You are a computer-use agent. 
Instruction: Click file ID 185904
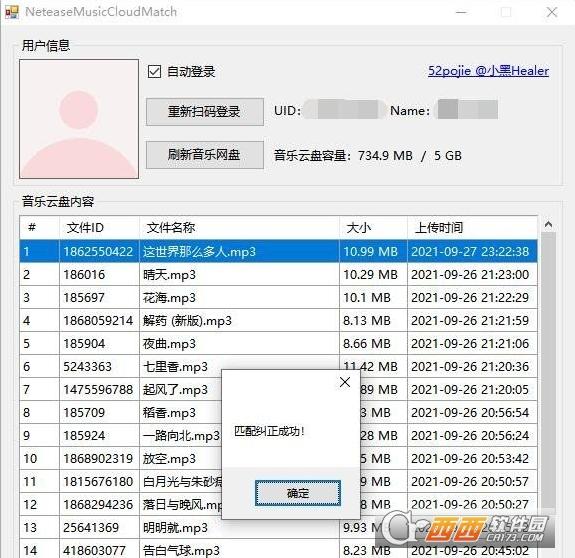coord(84,344)
